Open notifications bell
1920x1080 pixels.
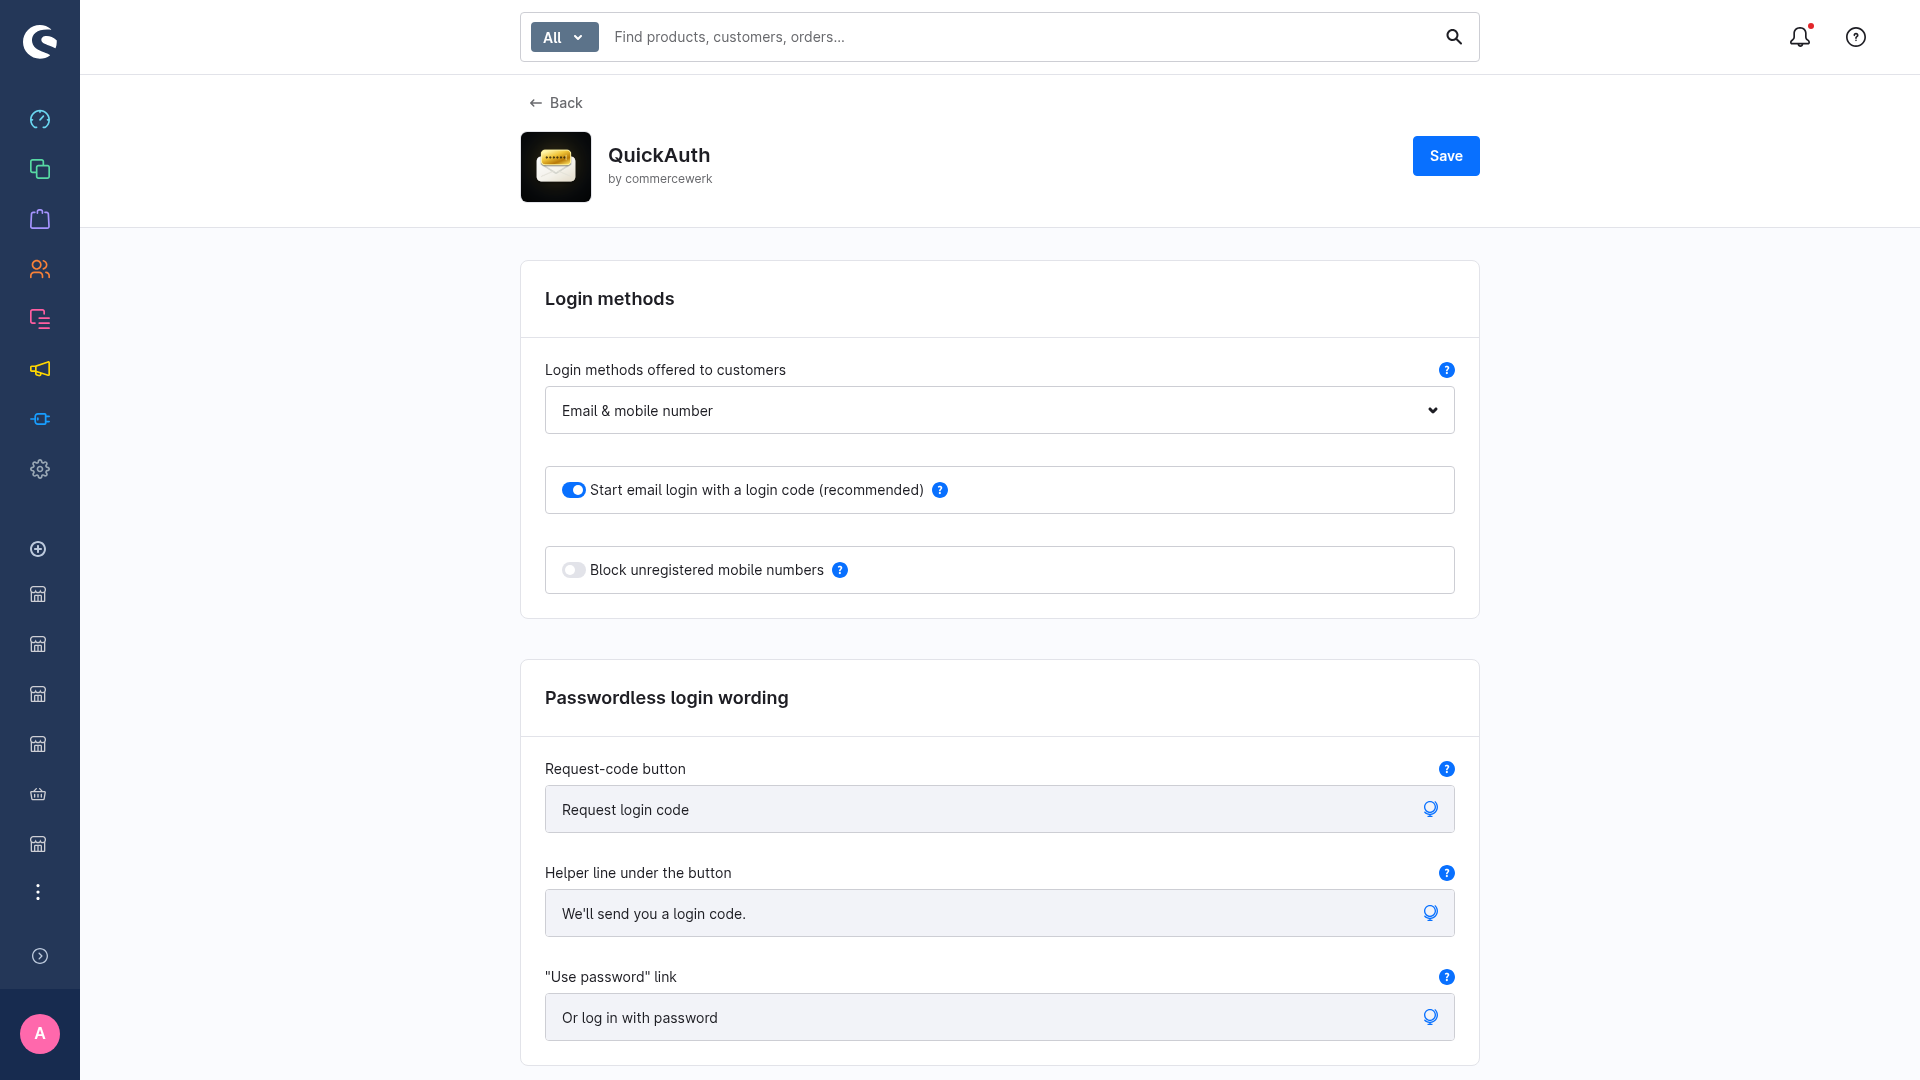point(1800,37)
